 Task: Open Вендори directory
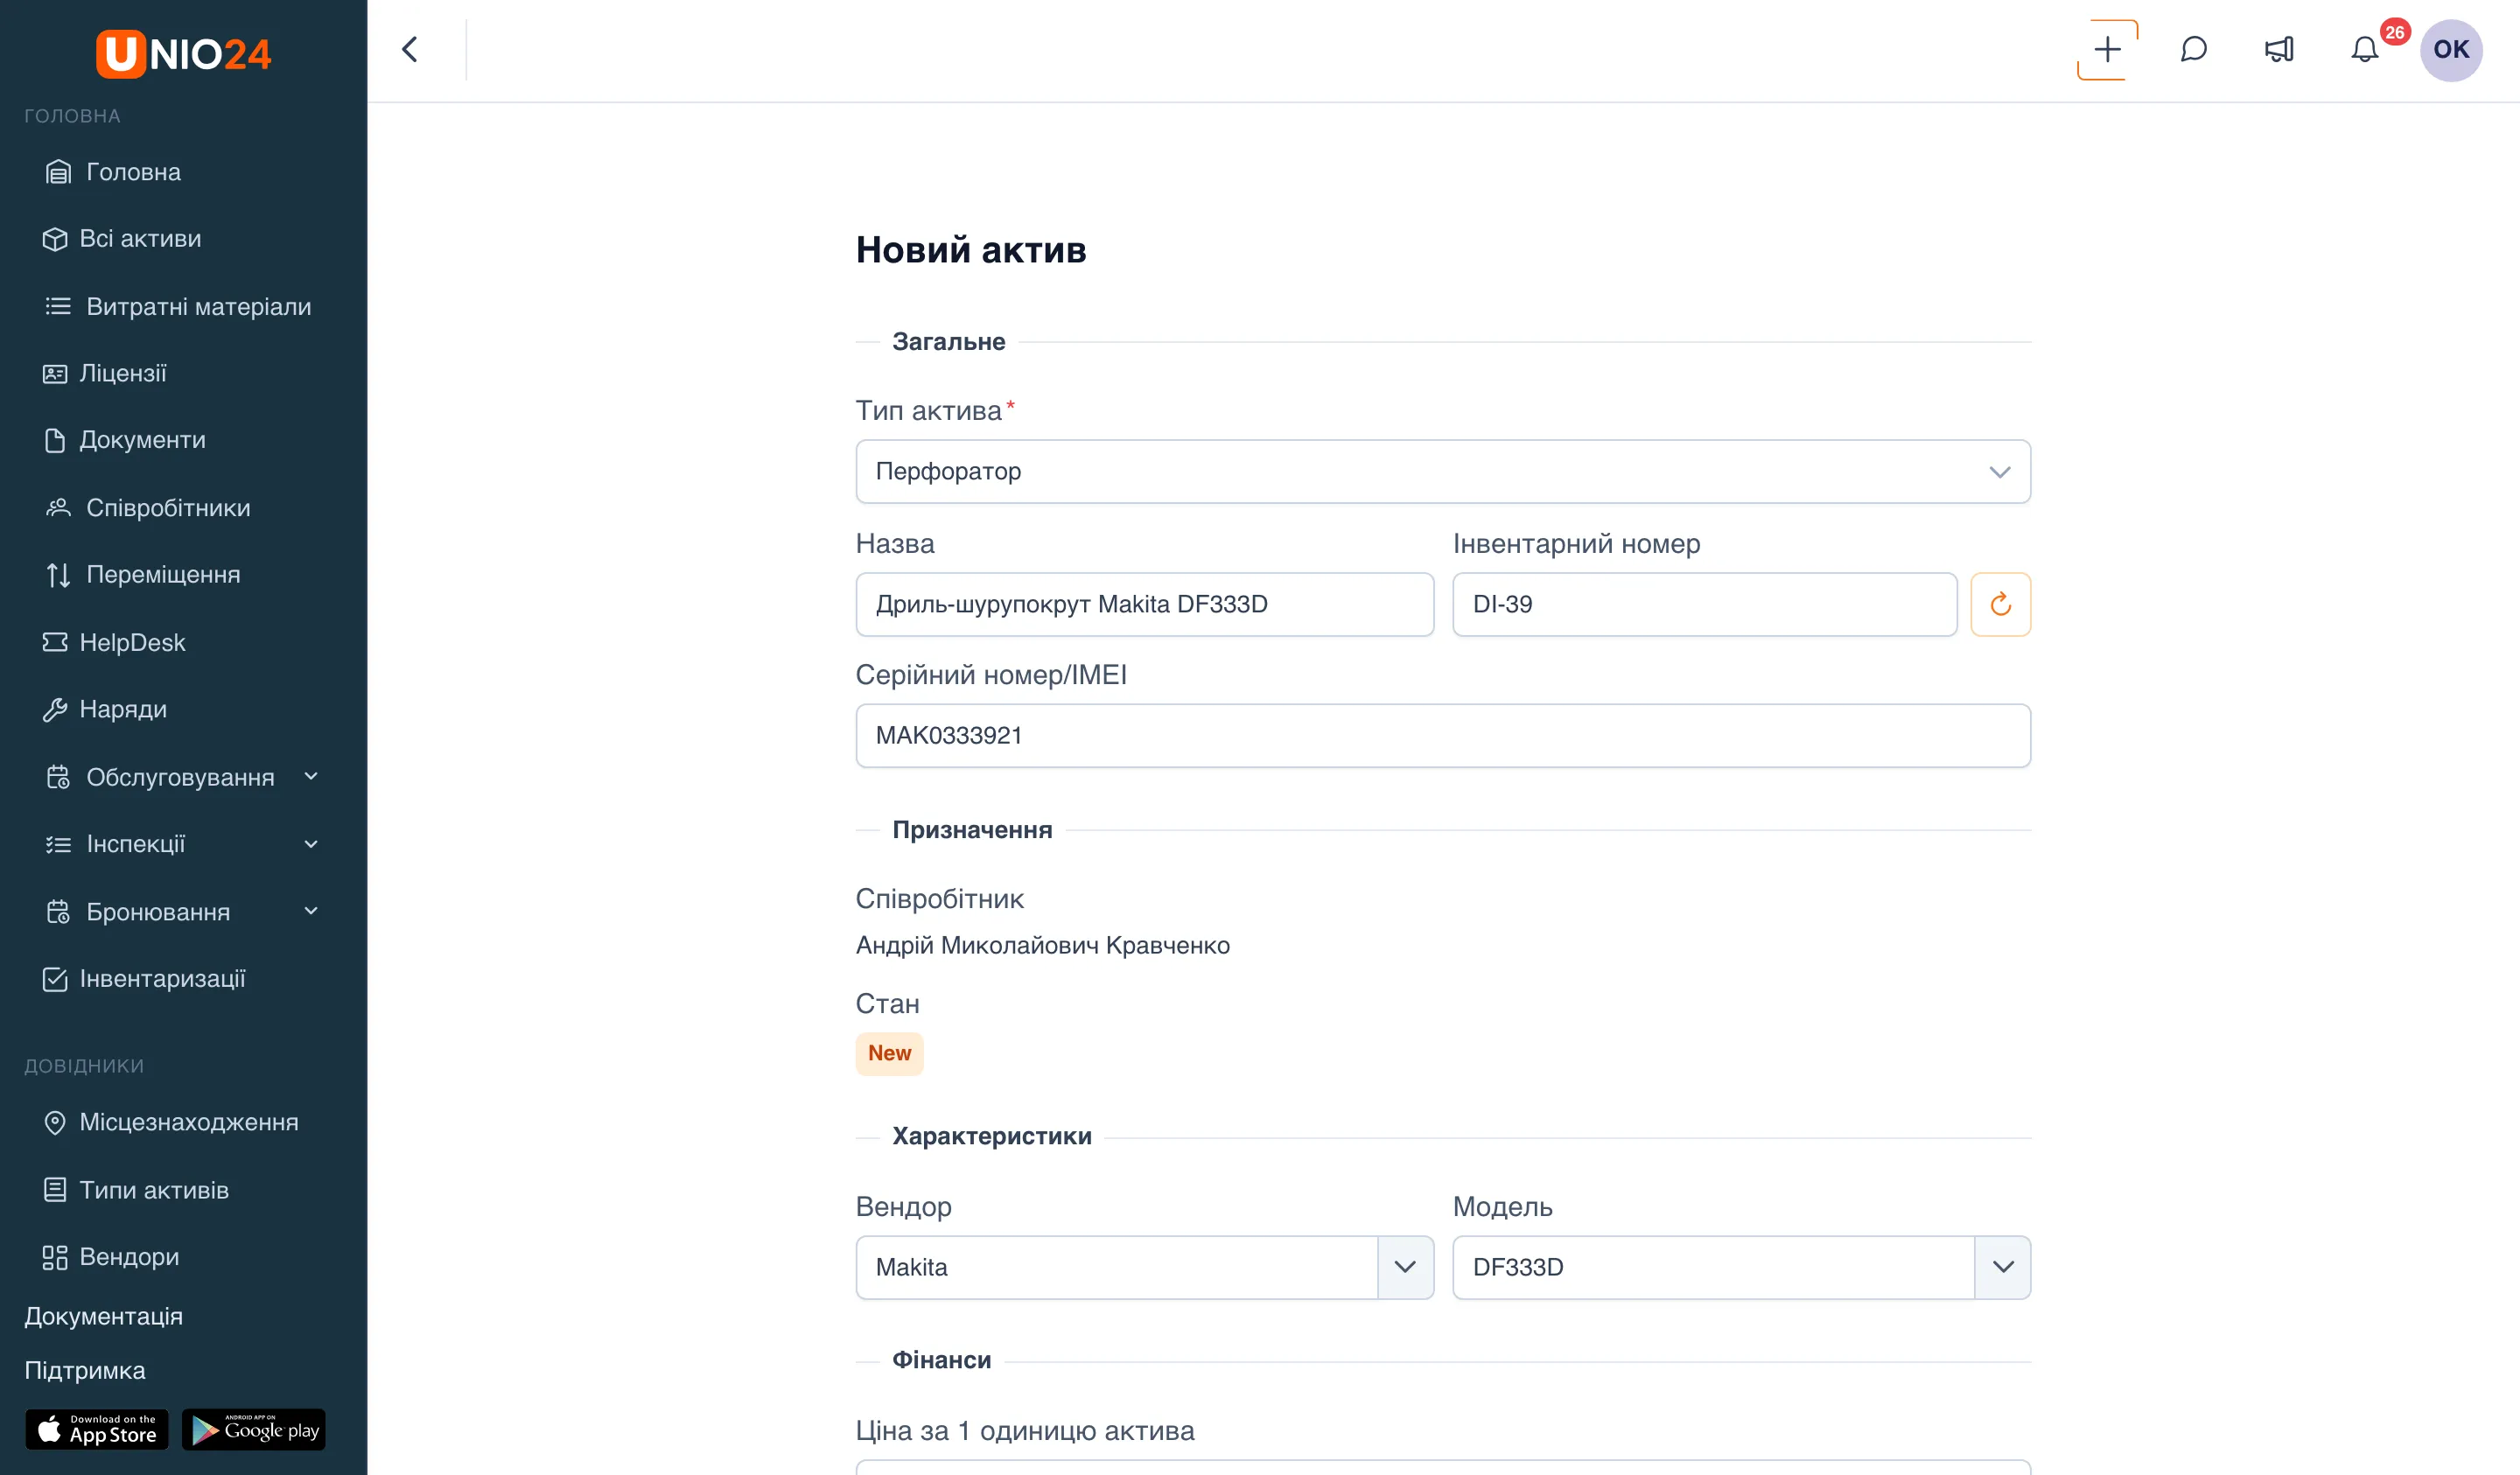point(111,1257)
